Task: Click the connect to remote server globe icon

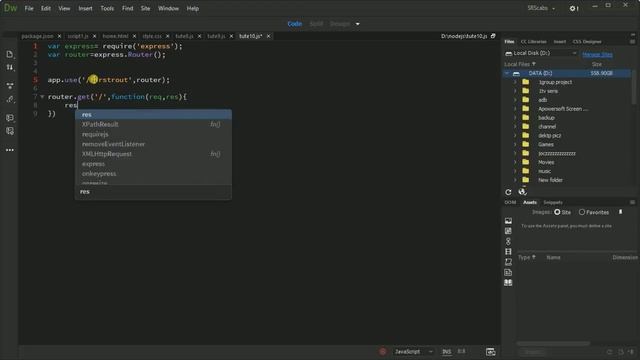Action: pyautogui.click(x=522, y=192)
